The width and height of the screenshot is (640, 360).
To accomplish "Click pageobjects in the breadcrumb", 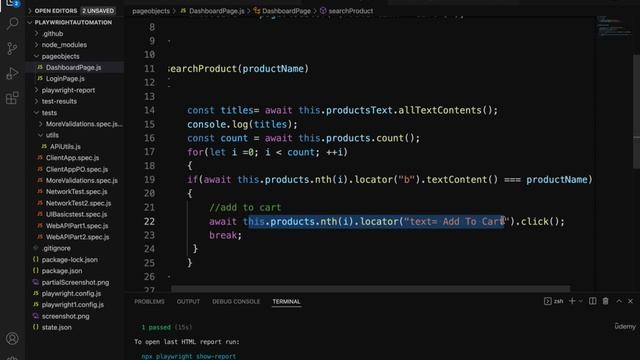I will tap(151, 11).
